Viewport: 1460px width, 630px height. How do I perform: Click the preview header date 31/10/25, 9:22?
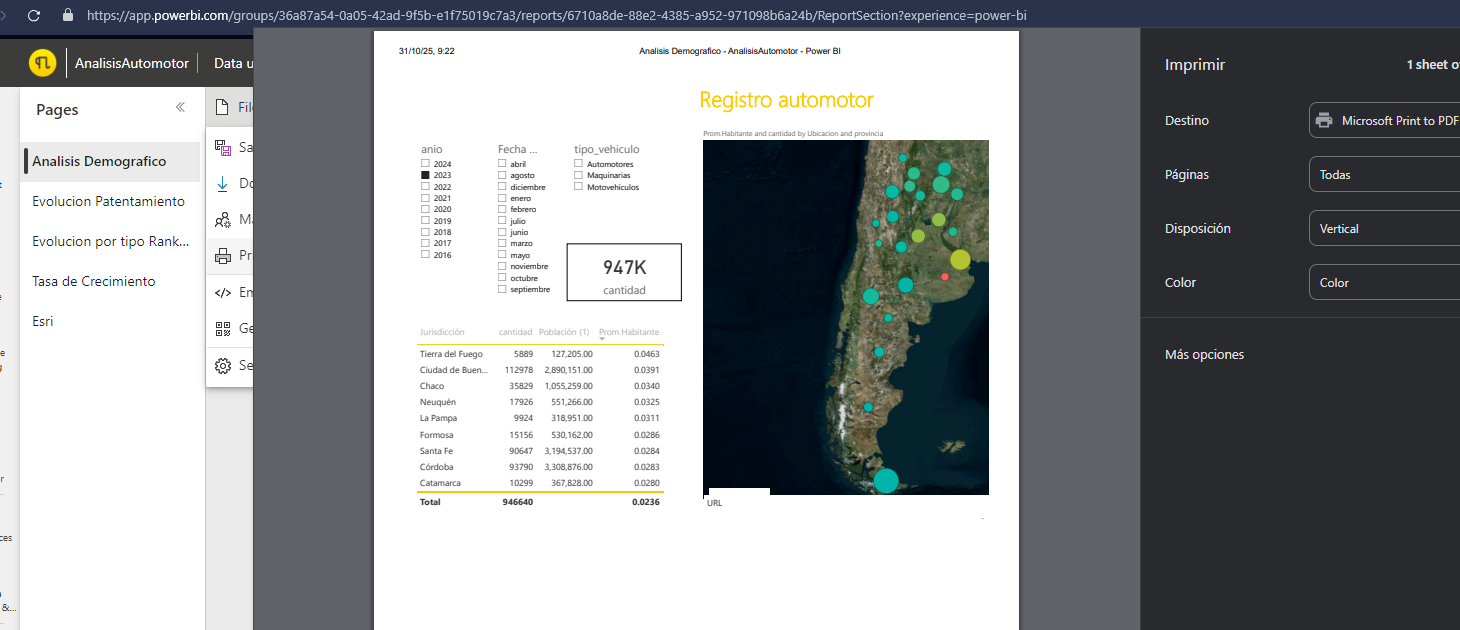point(426,51)
